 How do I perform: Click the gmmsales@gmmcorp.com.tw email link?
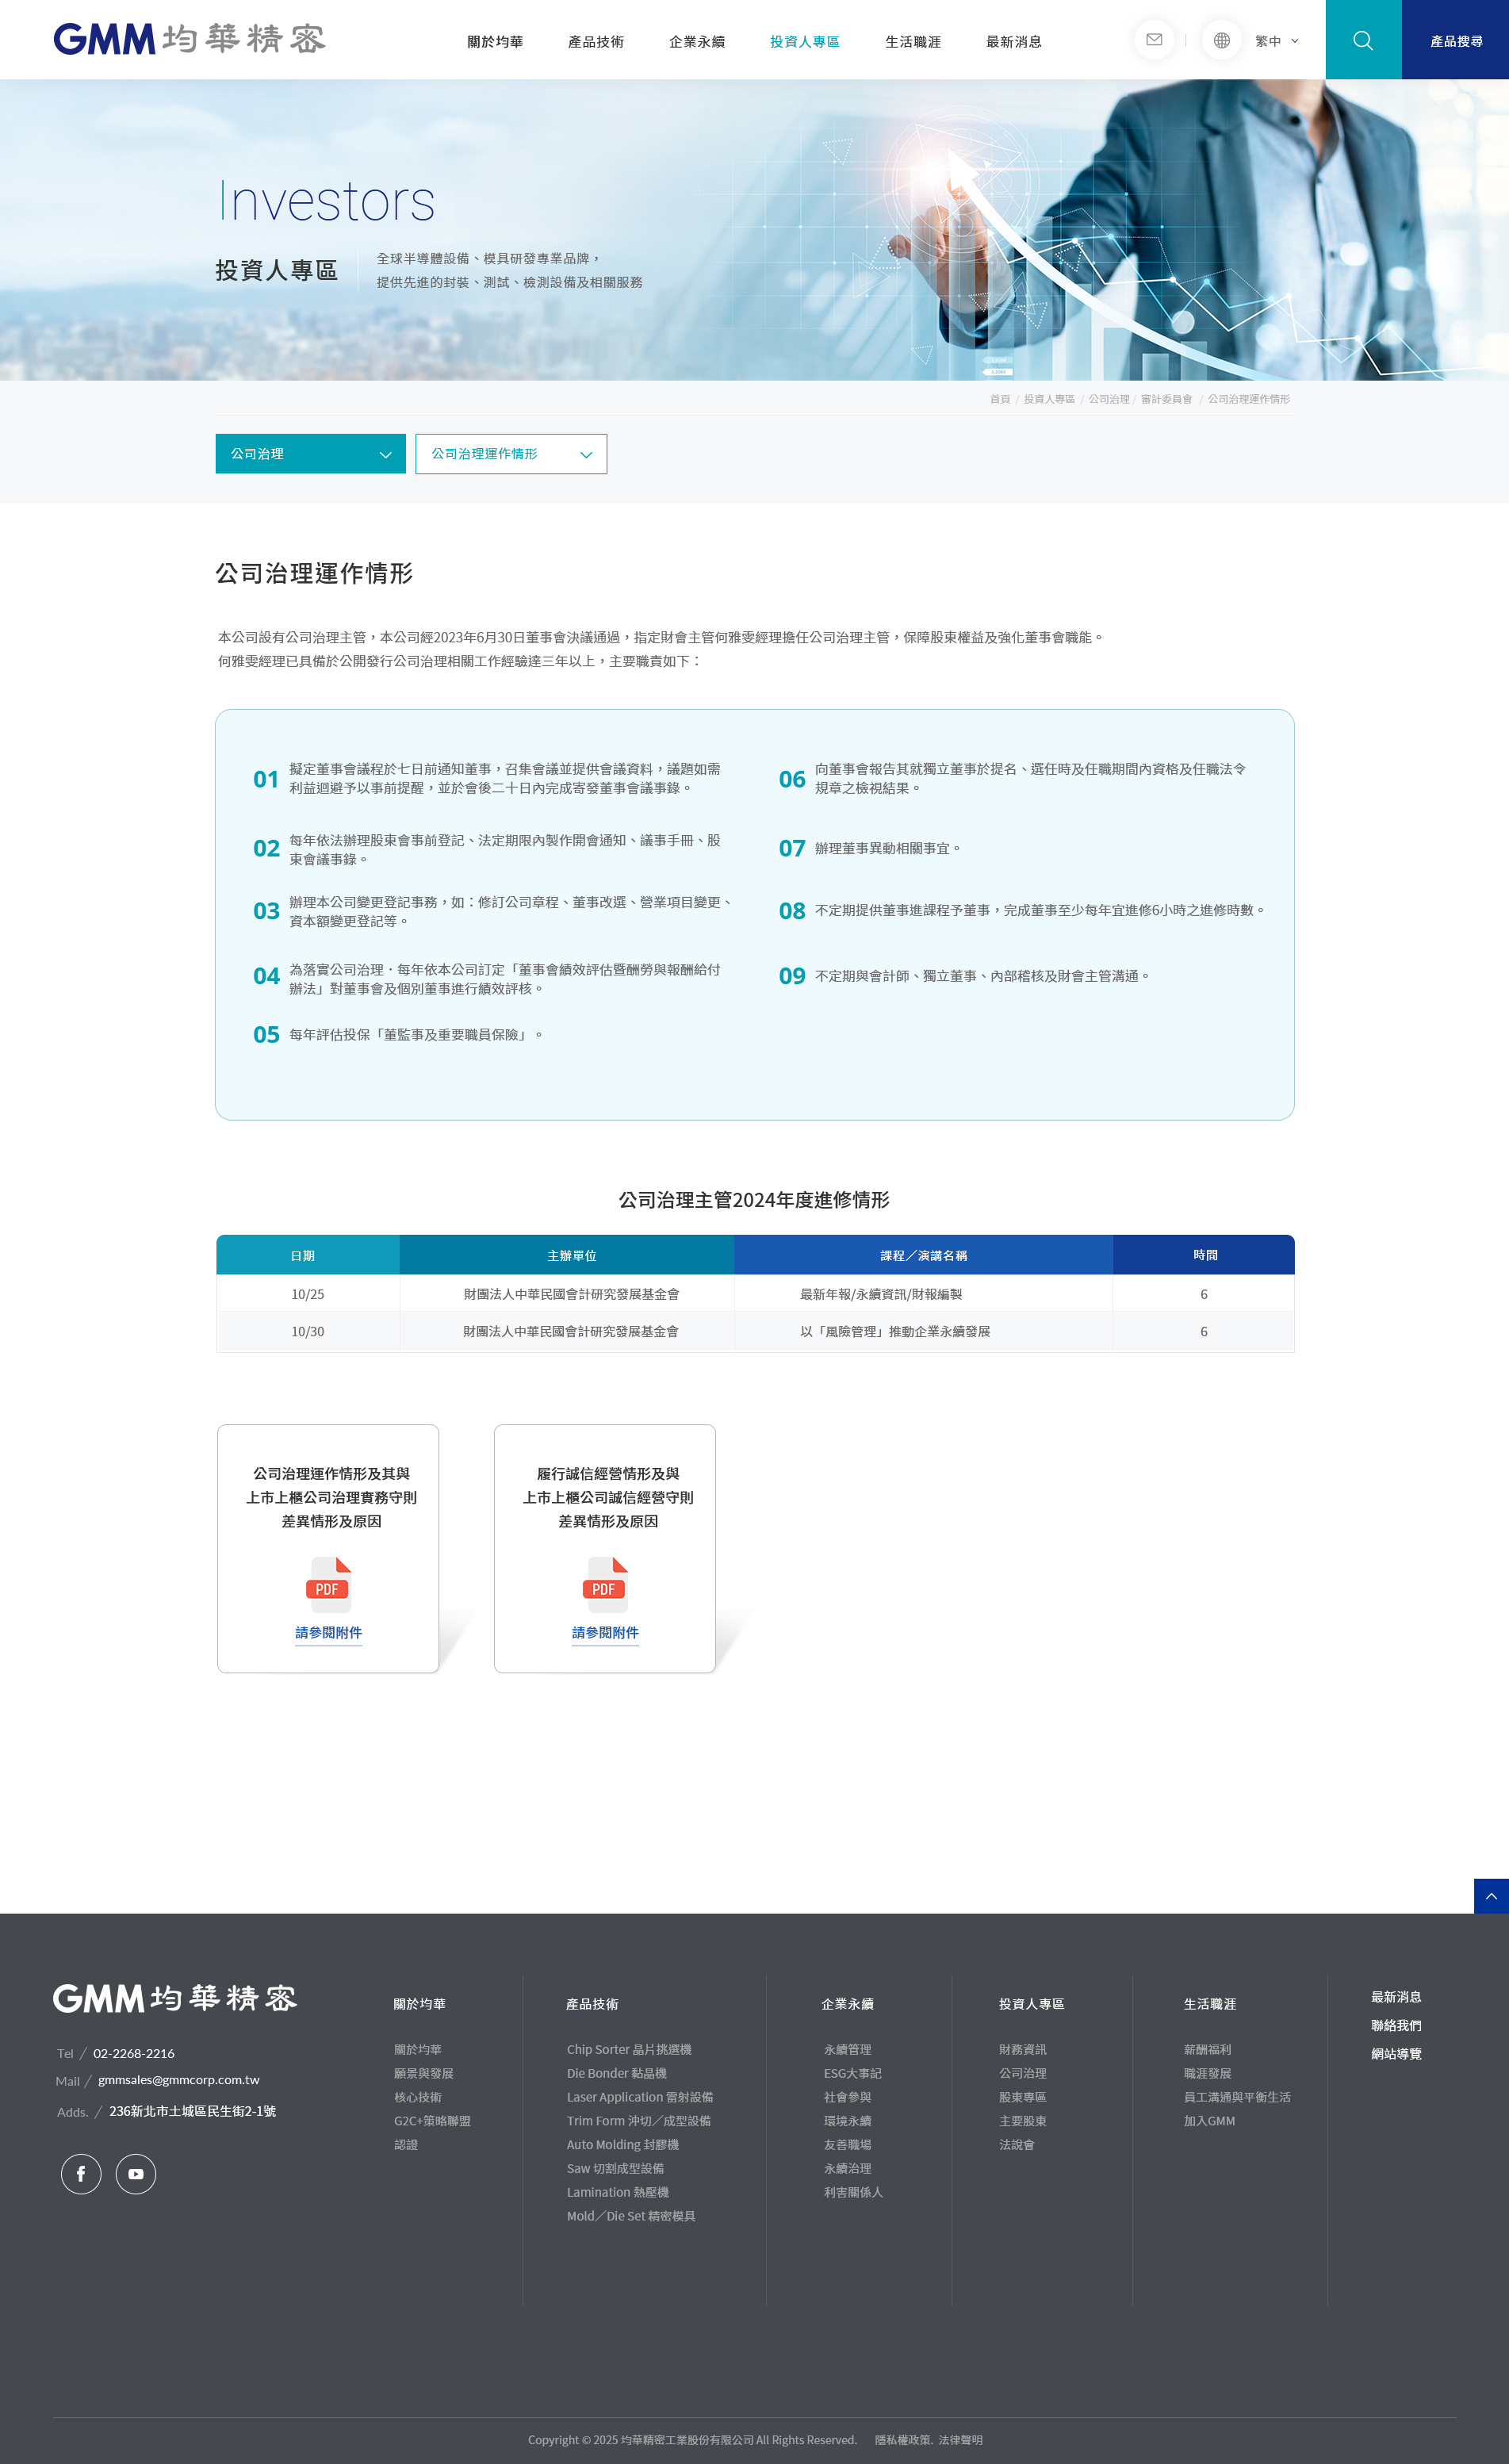click(179, 2080)
